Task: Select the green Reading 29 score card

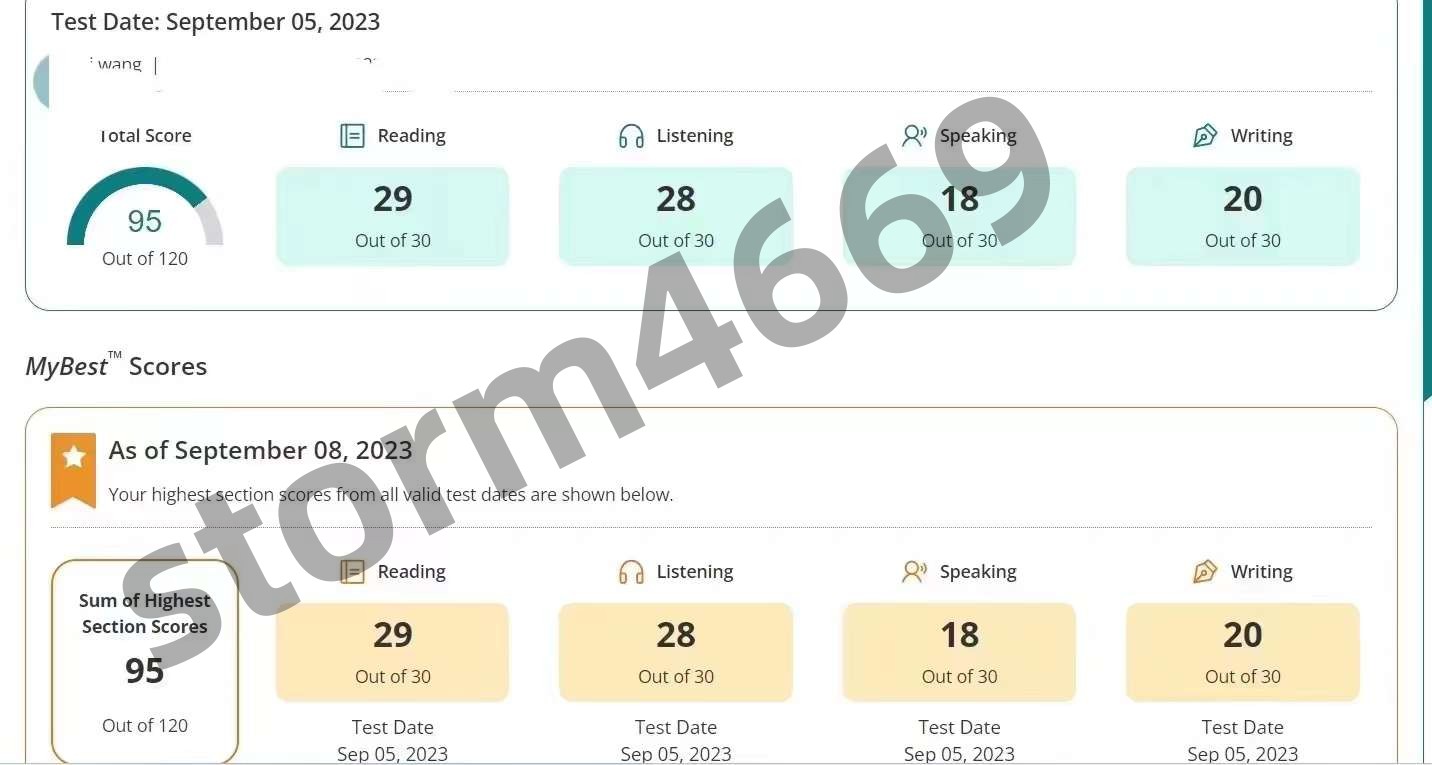Action: 392,216
